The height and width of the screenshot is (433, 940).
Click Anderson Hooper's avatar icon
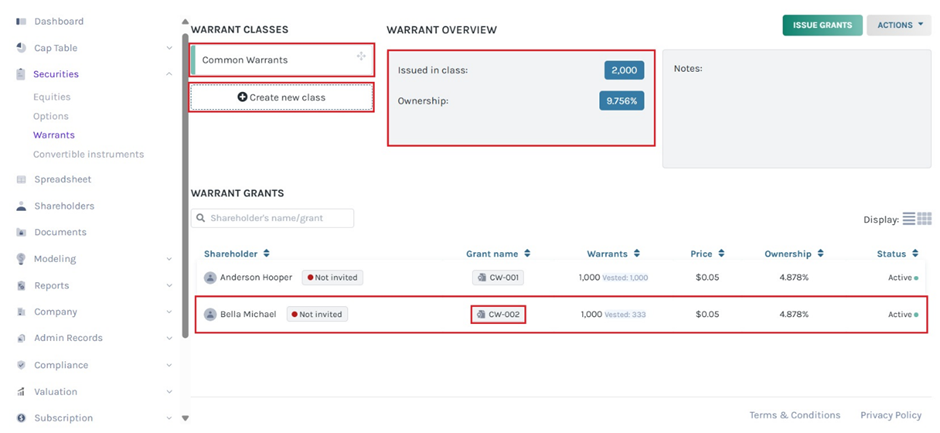coord(210,278)
